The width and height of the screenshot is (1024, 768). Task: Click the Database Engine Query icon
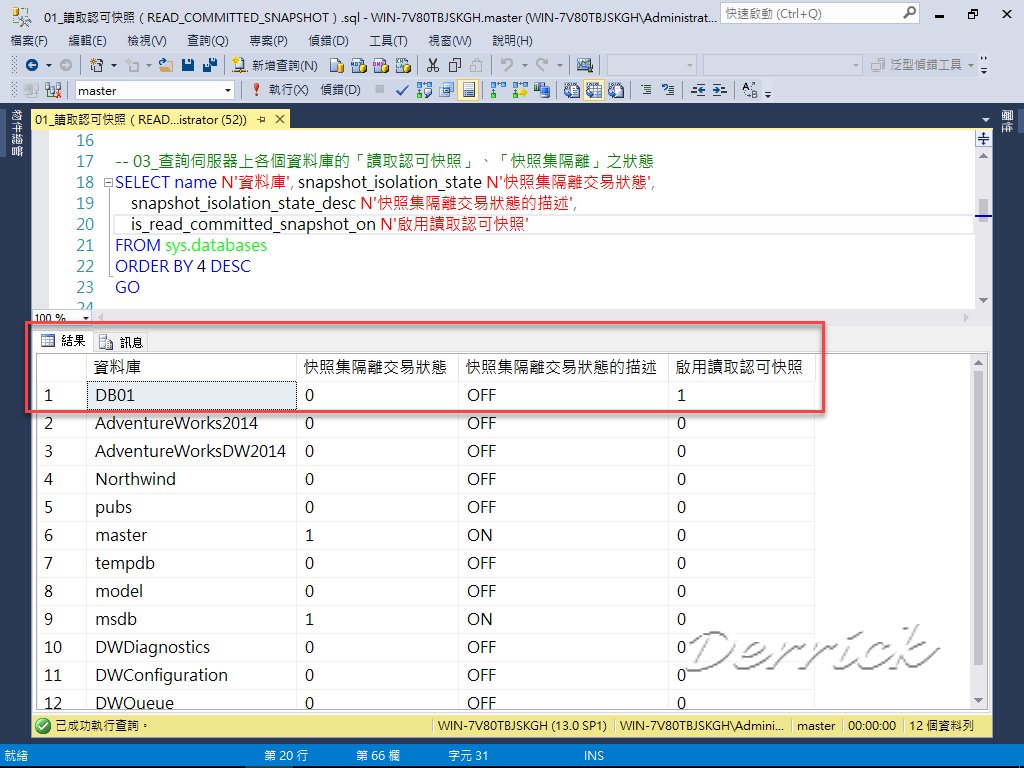pos(337,65)
